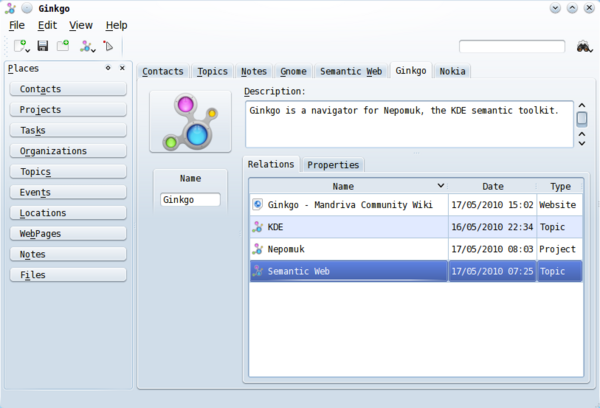This screenshot has width=600, height=408.
Task: Open Tasks in Places panel
Action: coord(68,130)
